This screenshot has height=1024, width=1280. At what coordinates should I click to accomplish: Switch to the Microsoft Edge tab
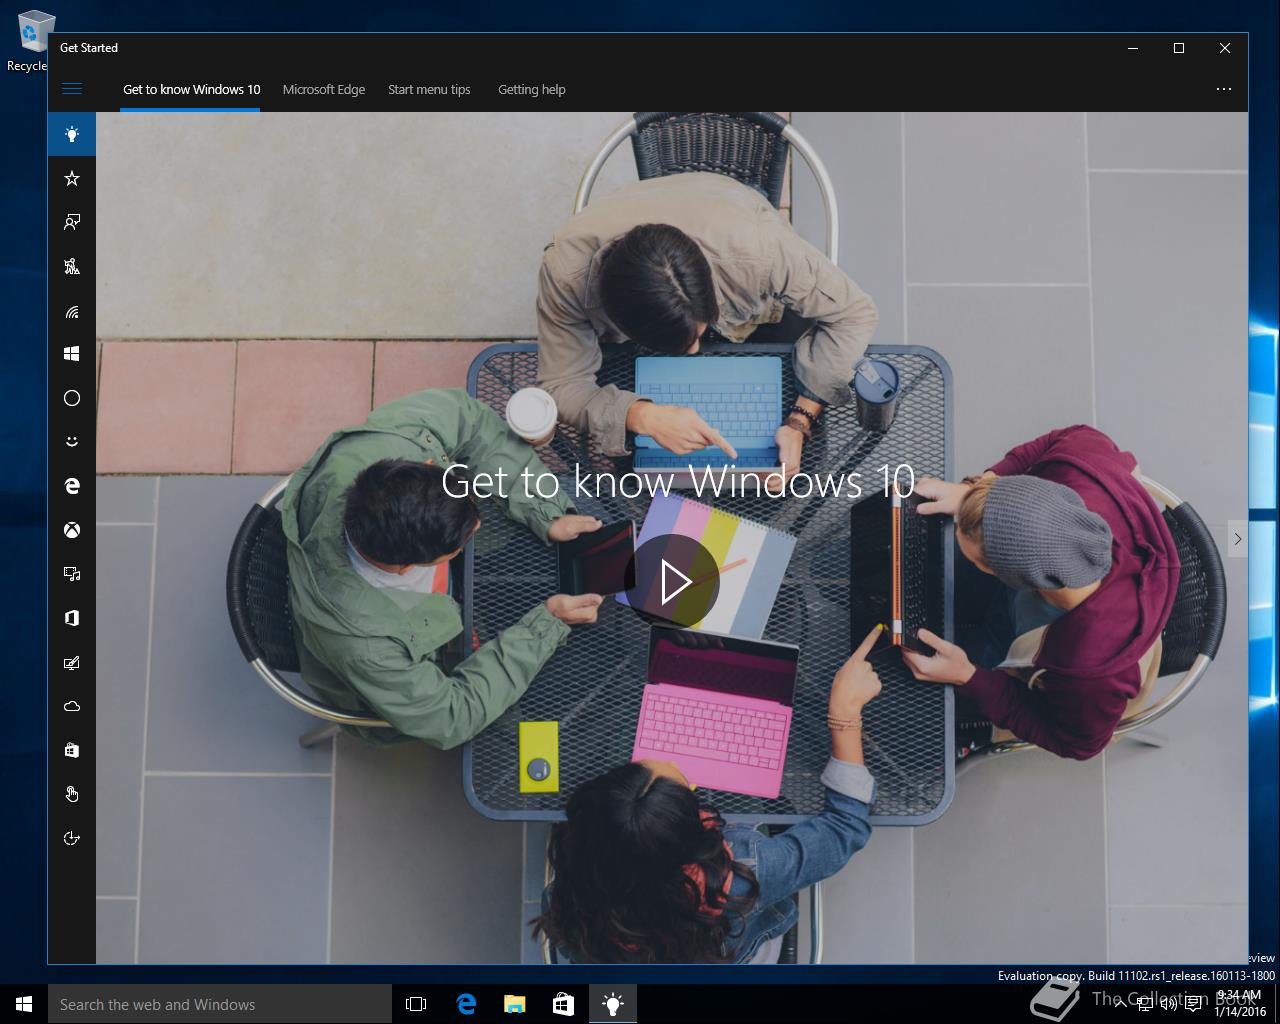tap(324, 90)
